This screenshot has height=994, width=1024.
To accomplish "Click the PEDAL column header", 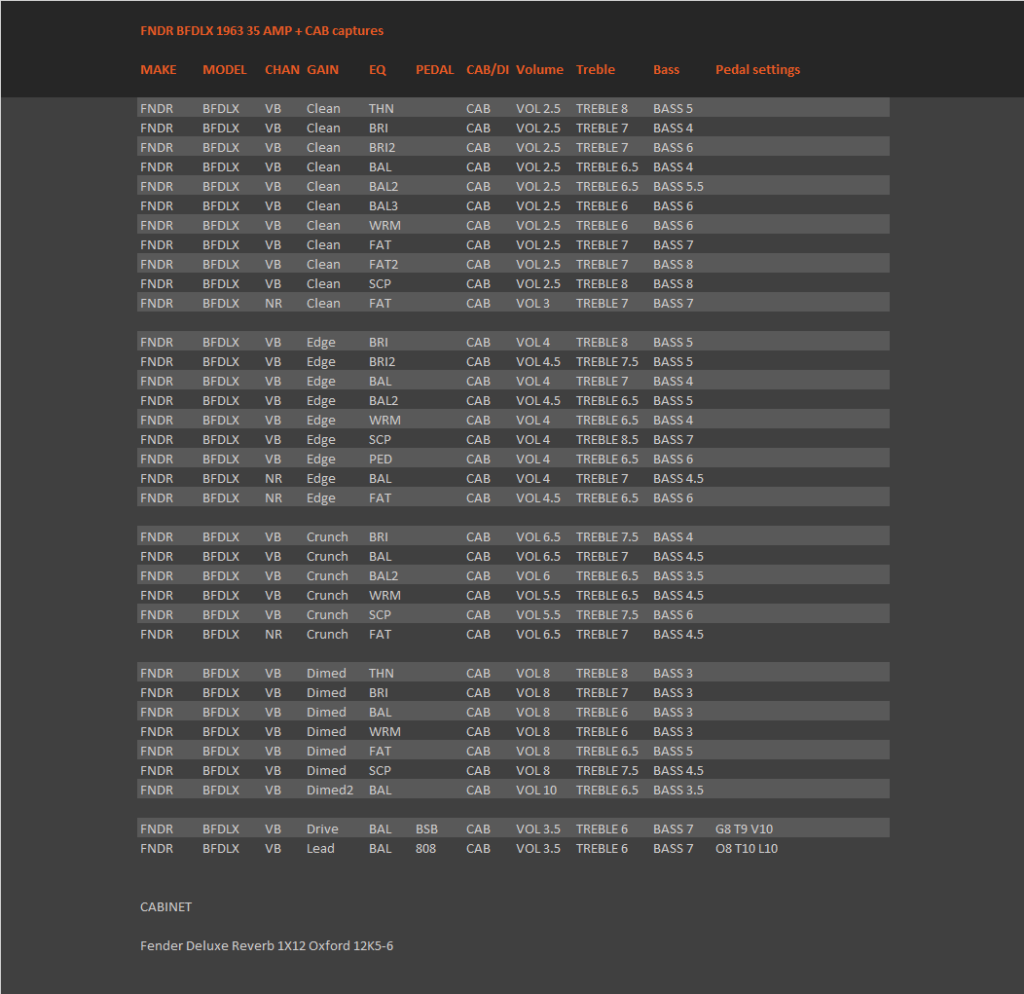I will click(434, 70).
